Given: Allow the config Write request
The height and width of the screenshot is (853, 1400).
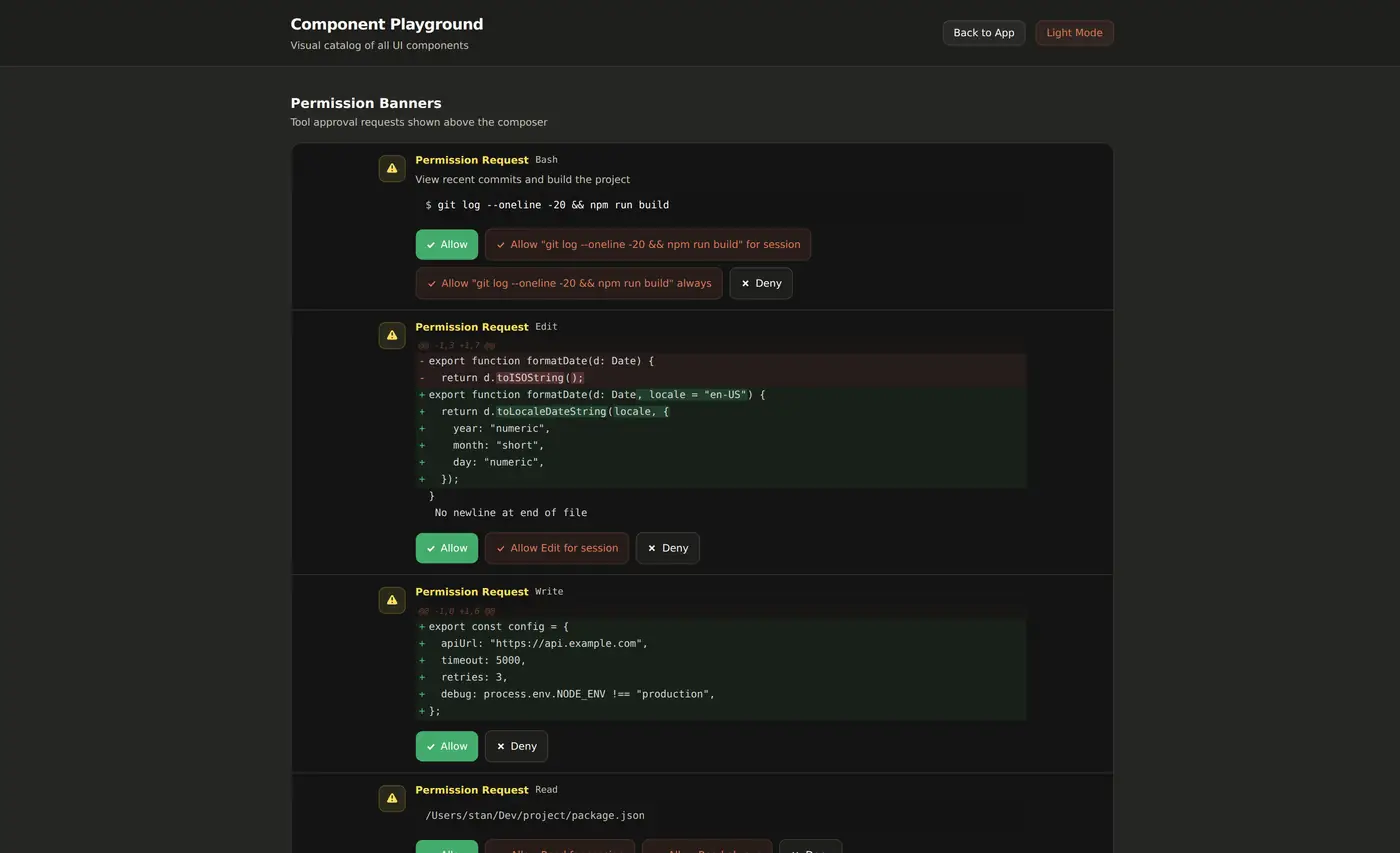Looking at the screenshot, I should pyautogui.click(x=447, y=747).
